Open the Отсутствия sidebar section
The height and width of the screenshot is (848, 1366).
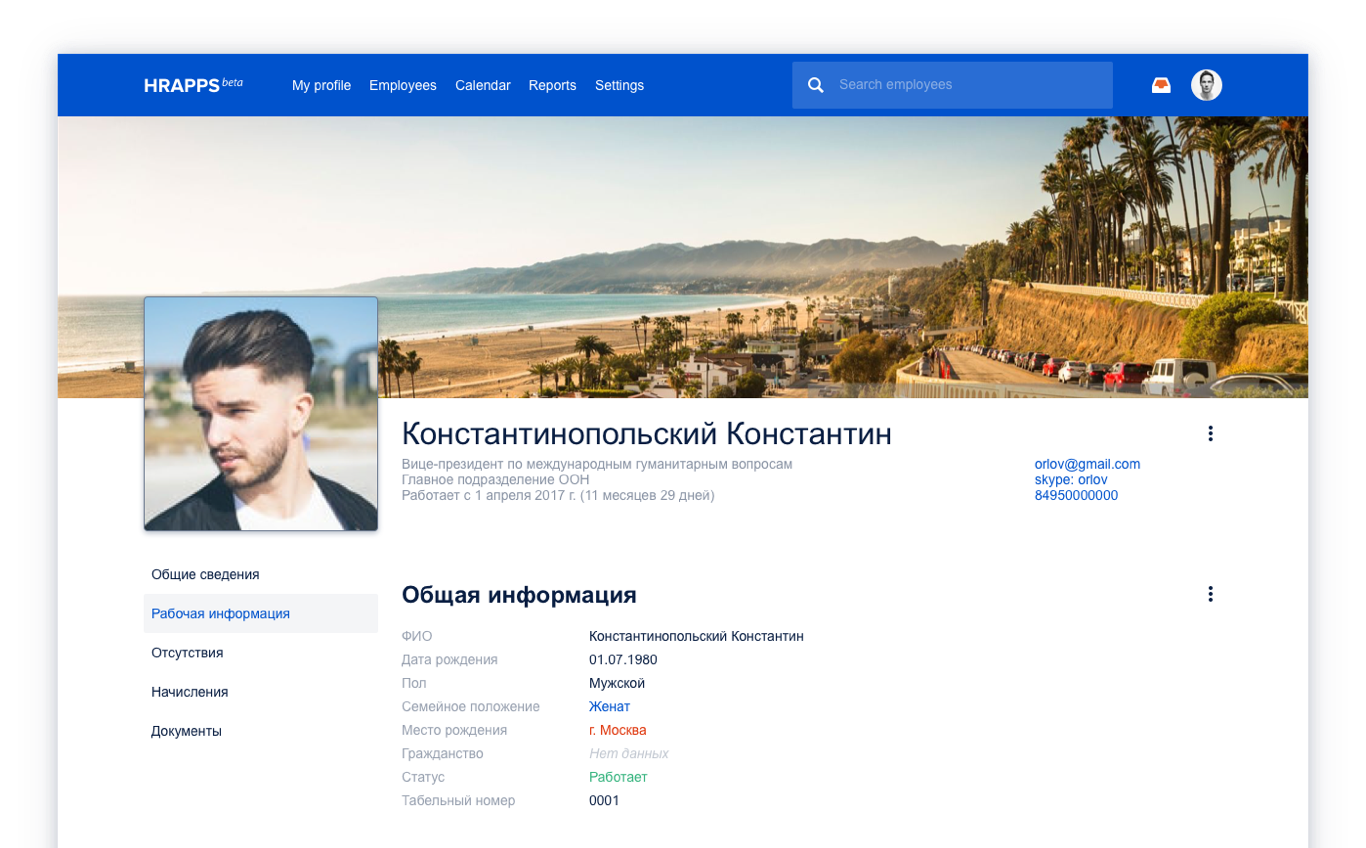(187, 652)
